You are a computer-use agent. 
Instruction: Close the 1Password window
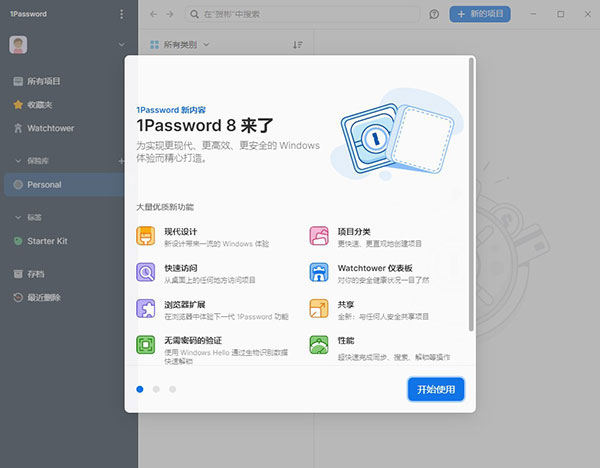588,14
